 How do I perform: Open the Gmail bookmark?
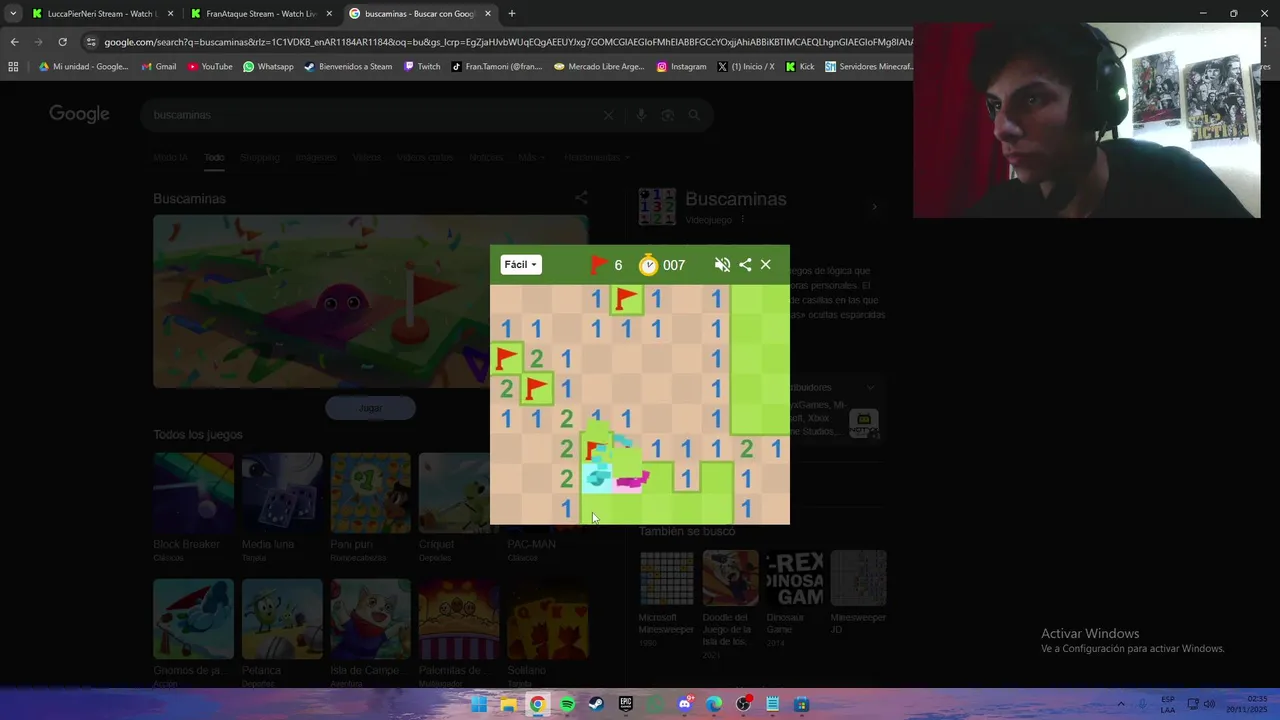159,67
